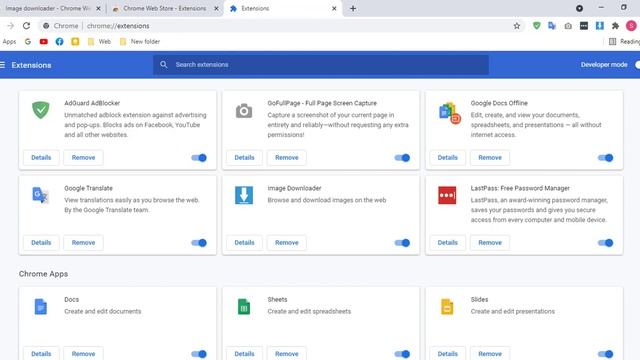The image size is (640, 360).
Task: Switch to Chrome Web Store tab
Action: point(165,8)
